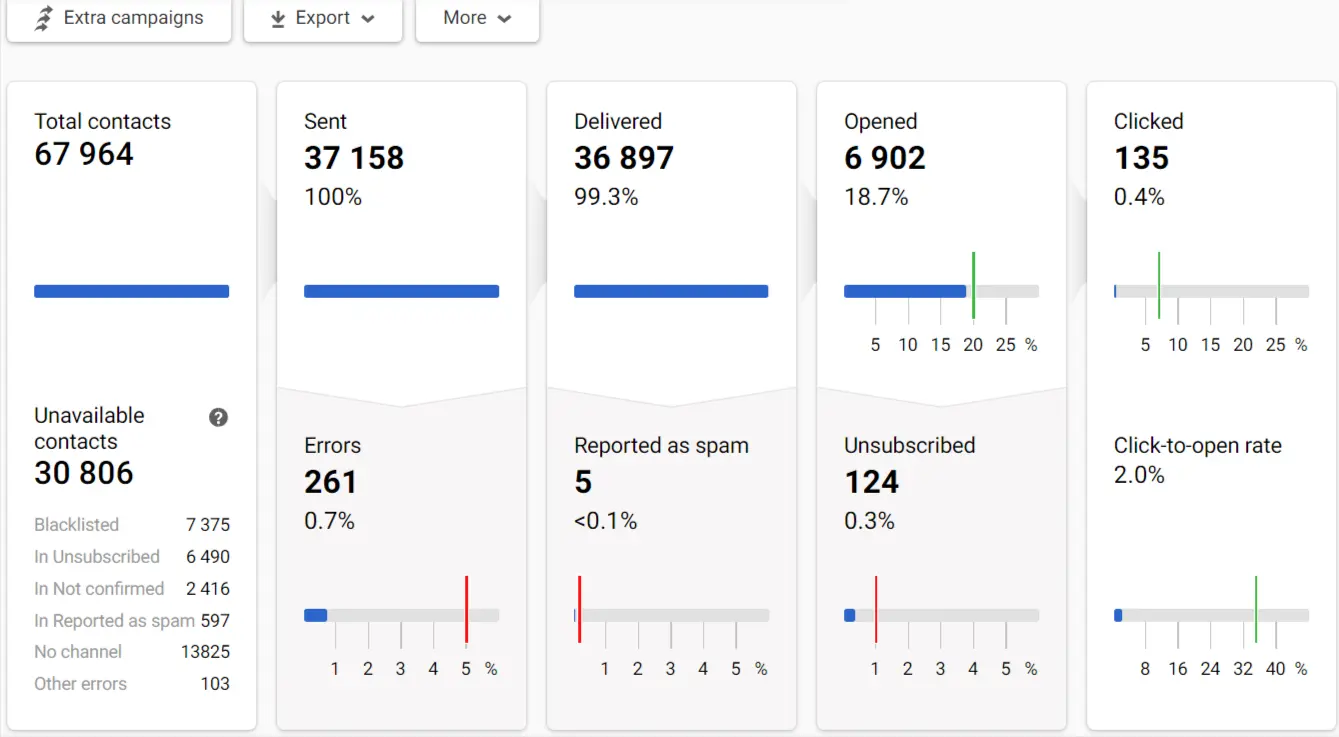Click the Blacklisted row label

click(76, 524)
